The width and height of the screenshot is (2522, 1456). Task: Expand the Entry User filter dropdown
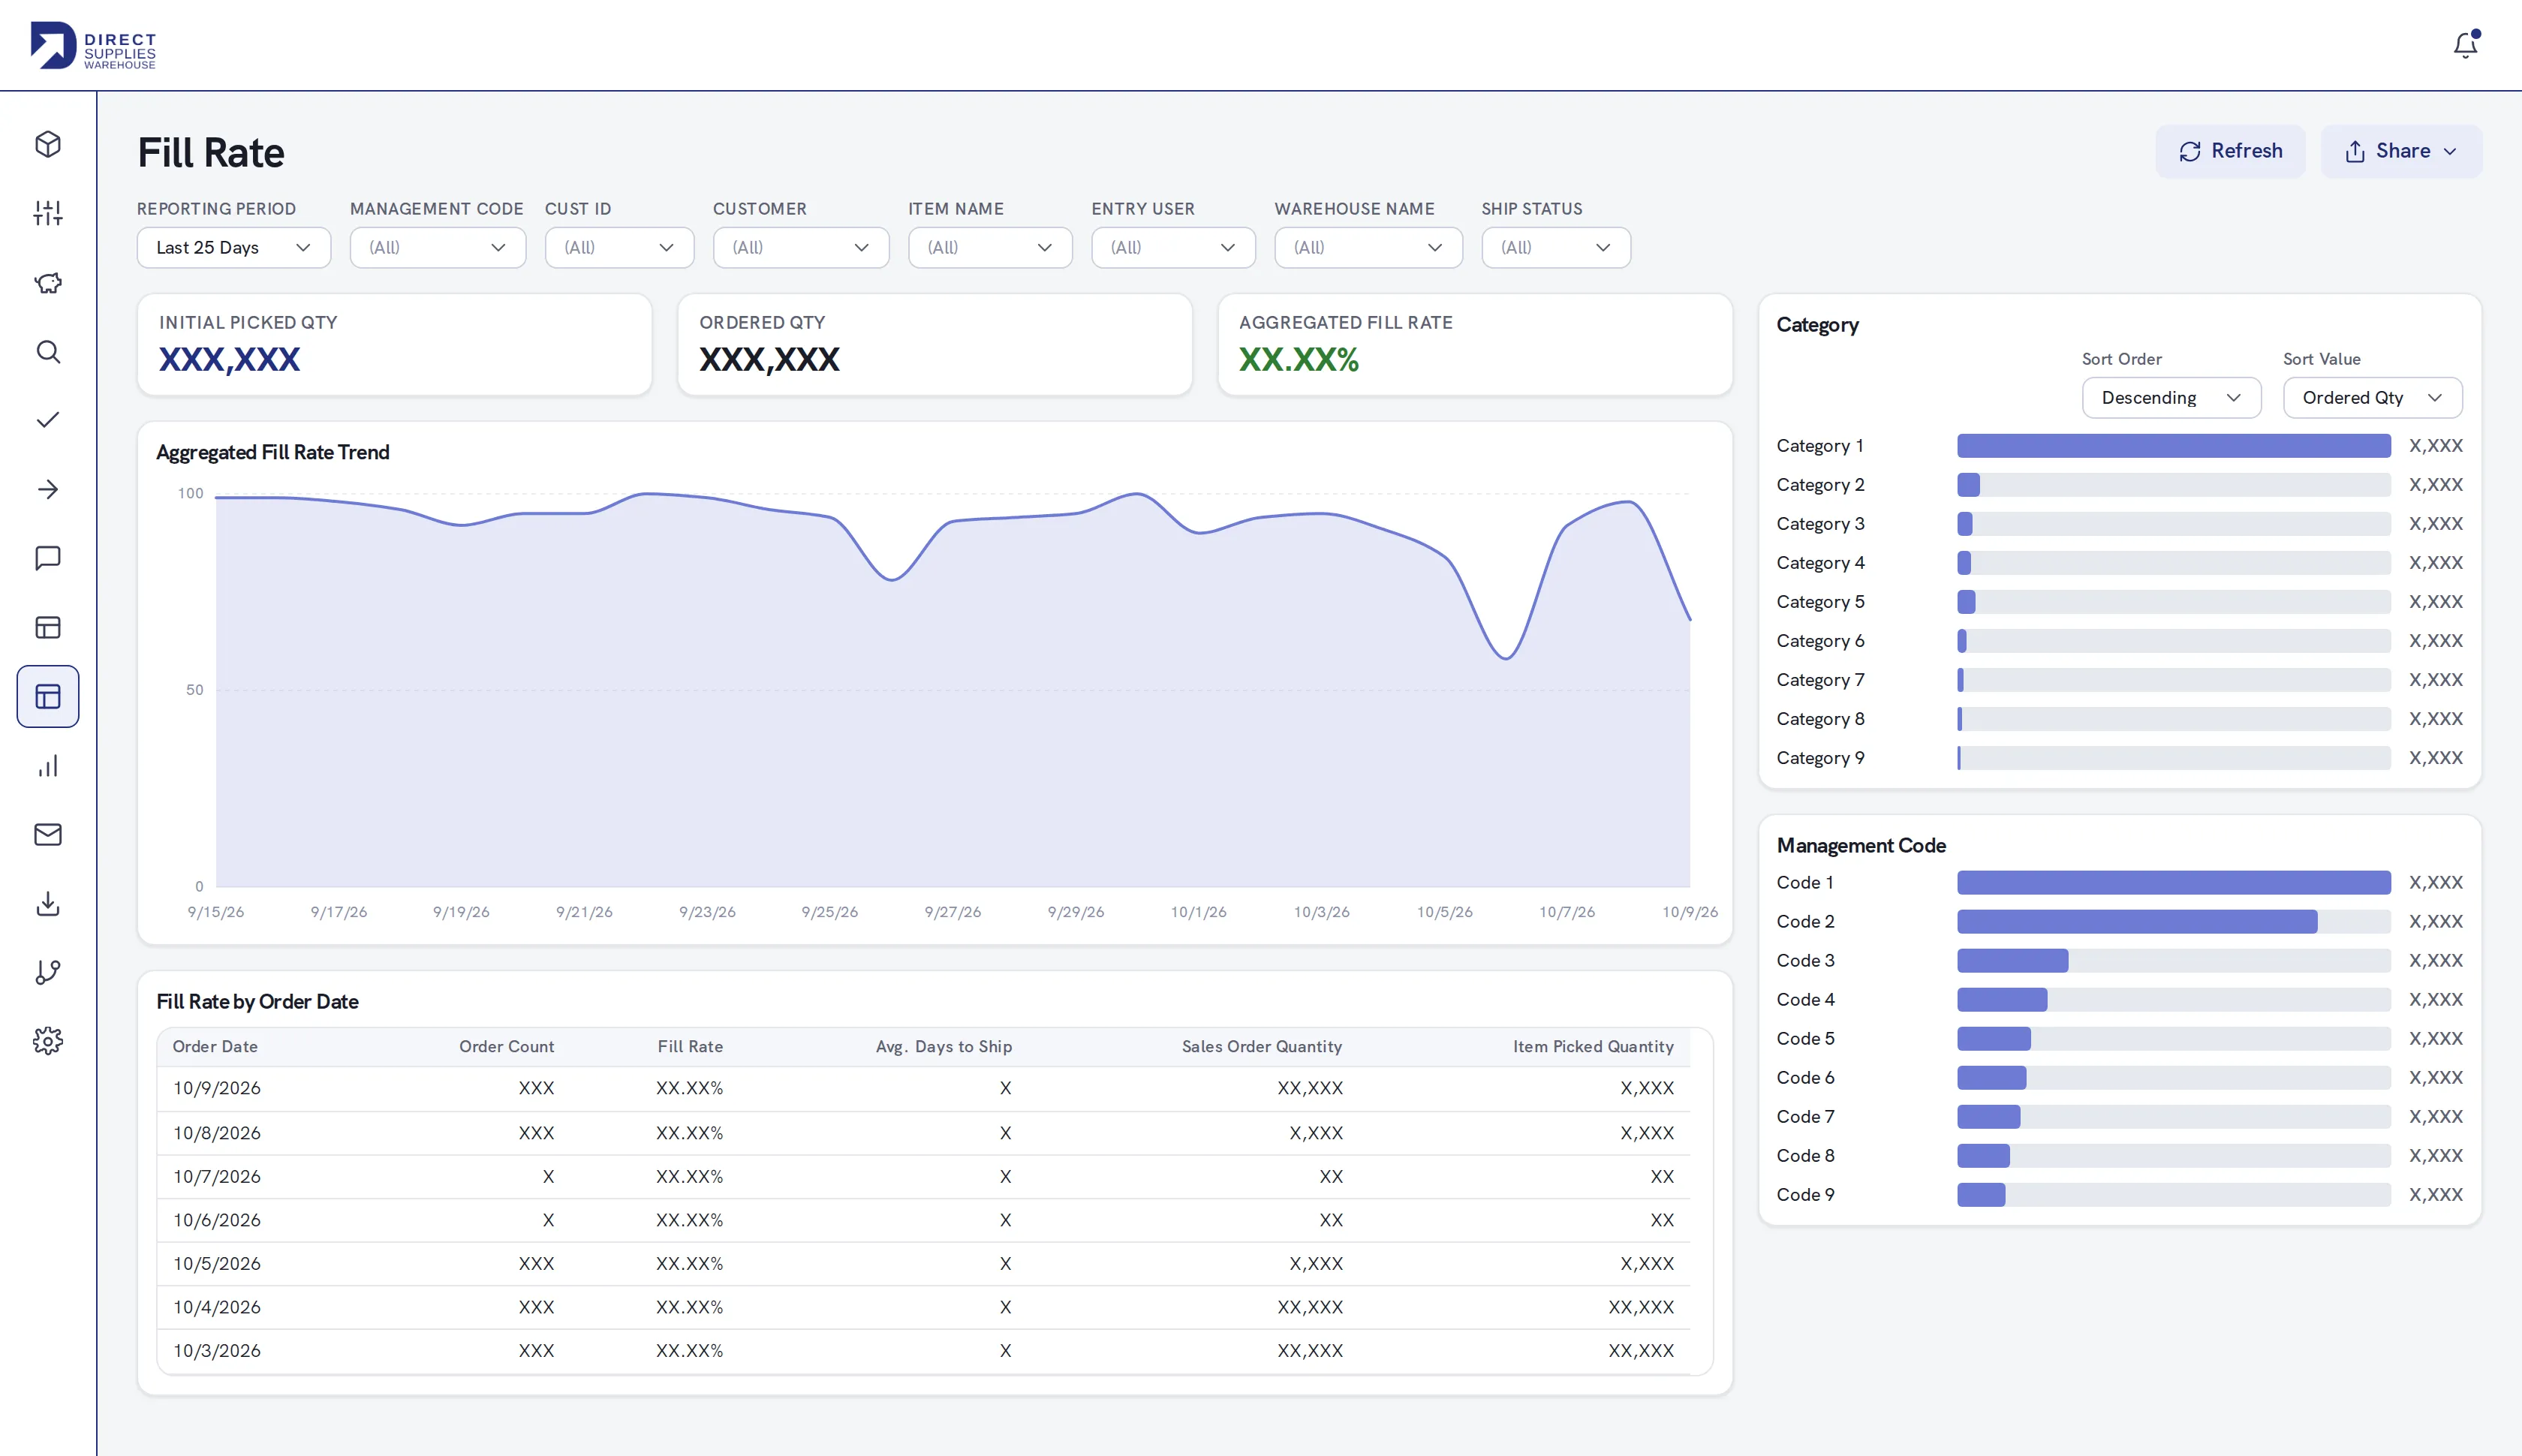1173,248
